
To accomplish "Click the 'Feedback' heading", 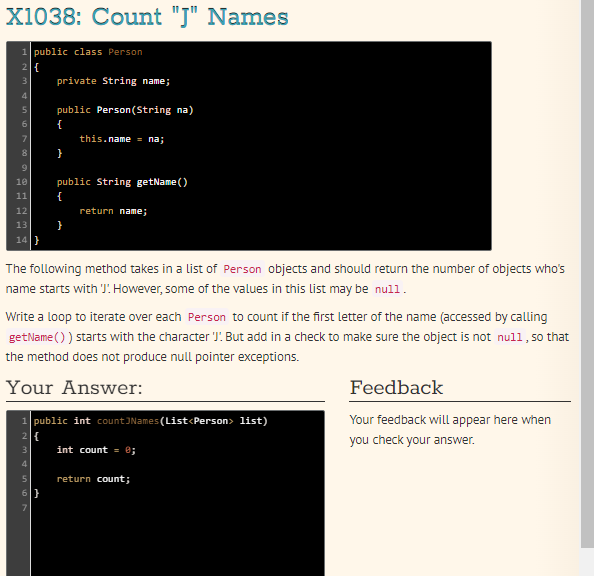I will [x=396, y=388].
